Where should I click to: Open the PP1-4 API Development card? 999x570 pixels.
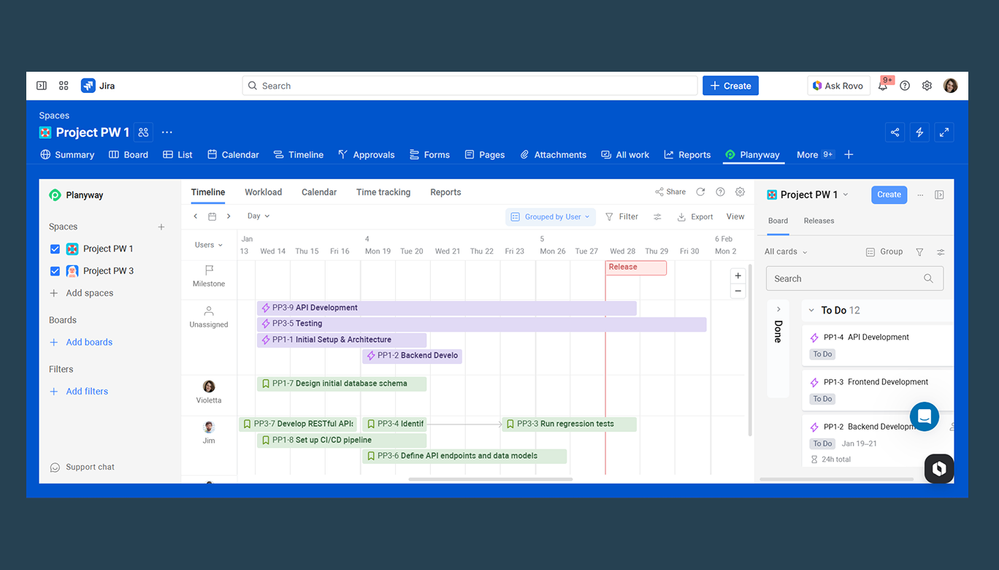point(877,345)
